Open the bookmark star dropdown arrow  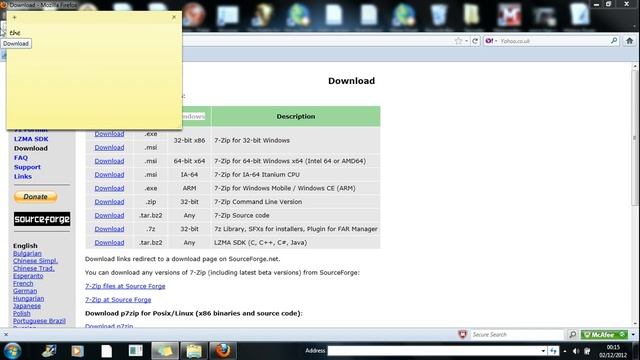466,41
